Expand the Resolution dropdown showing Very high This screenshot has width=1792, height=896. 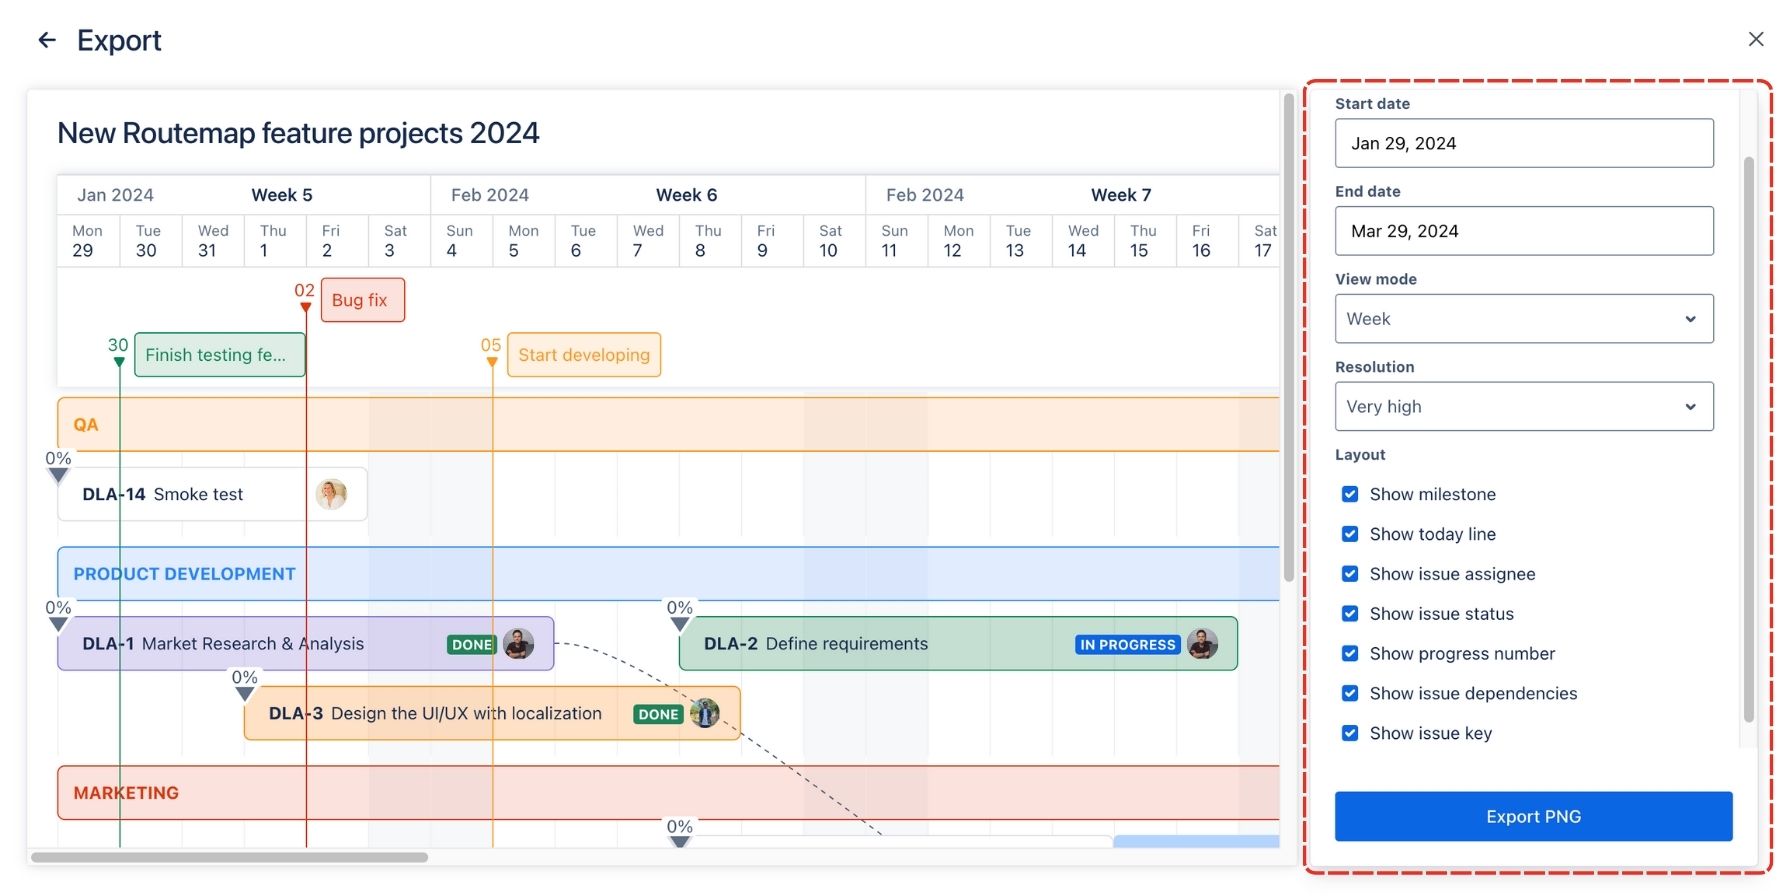[1523, 406]
